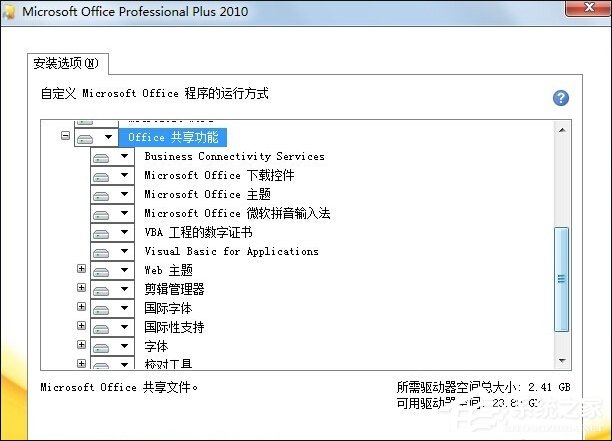Open install dropdown for 剪辑管理器
Image resolution: width=612 pixels, height=441 pixels.
(124, 289)
